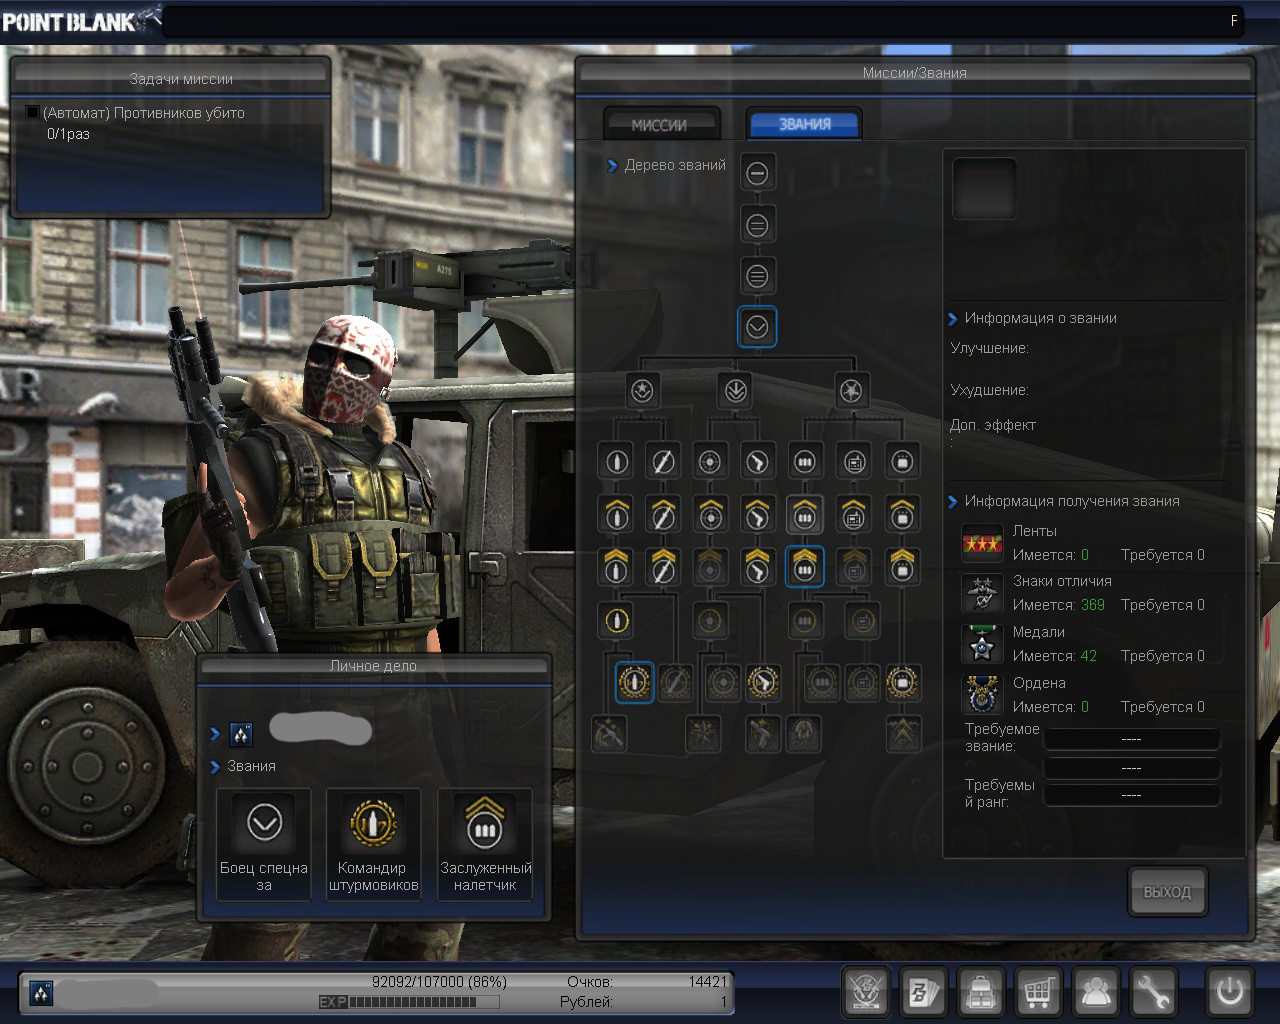Screen dimensions: 1280x1024
Task: Click the Требуемый ранг field
Action: pyautogui.click(x=1131, y=795)
